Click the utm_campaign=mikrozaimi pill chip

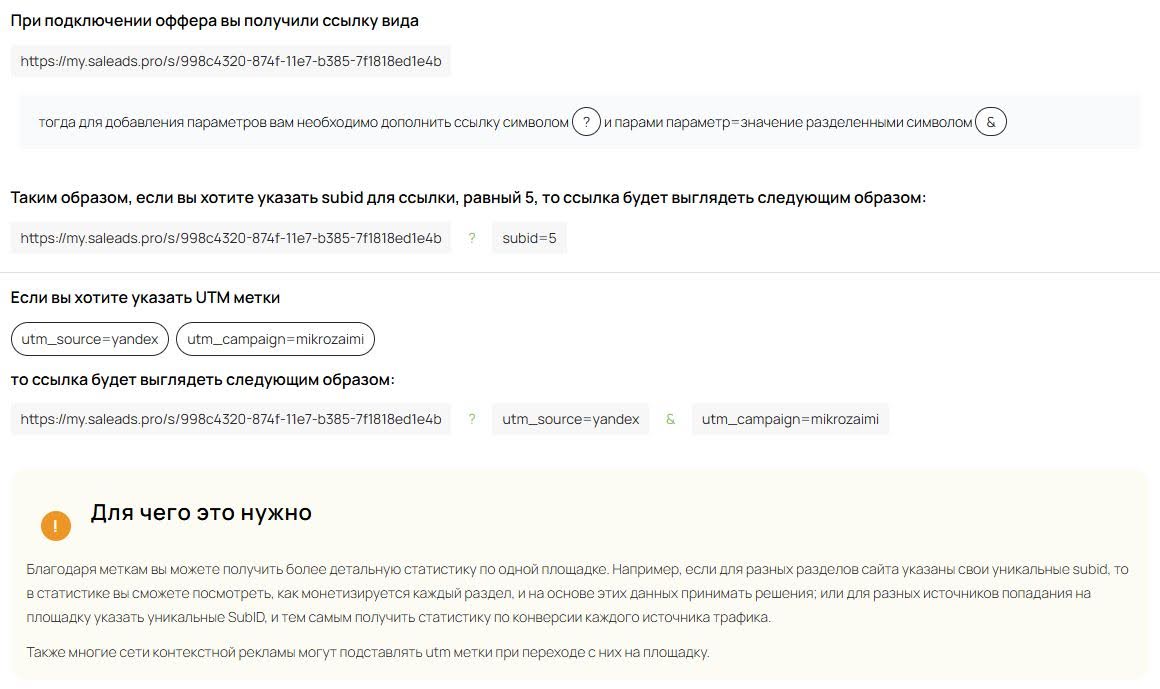click(x=275, y=338)
